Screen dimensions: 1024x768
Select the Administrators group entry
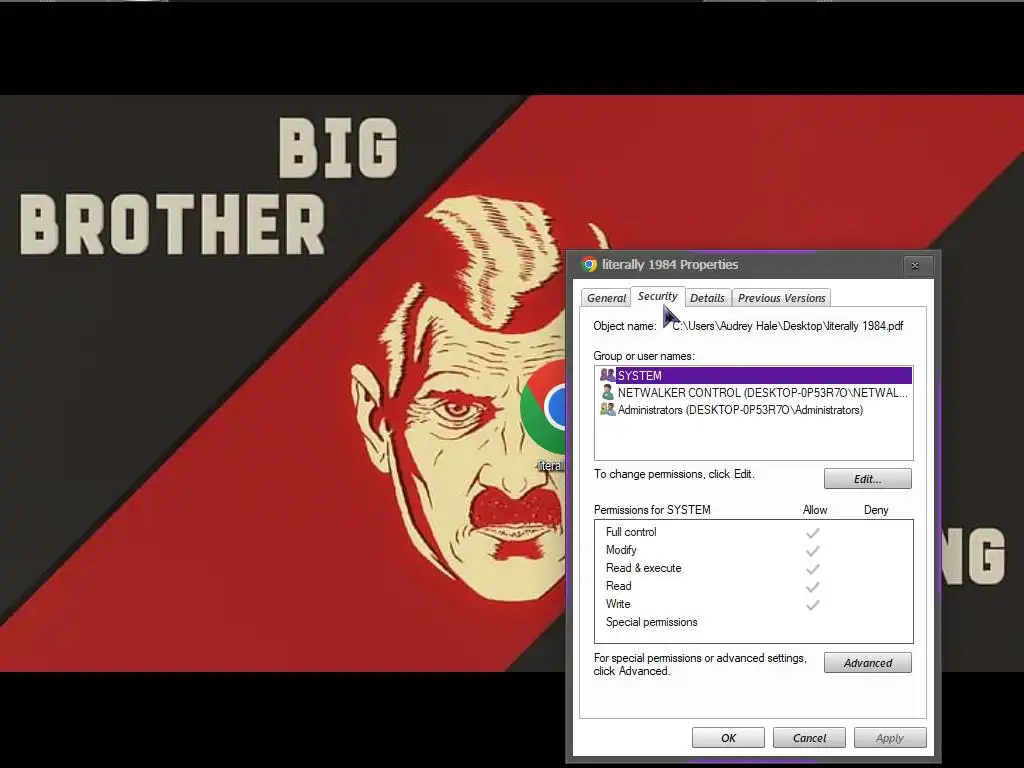point(754,409)
